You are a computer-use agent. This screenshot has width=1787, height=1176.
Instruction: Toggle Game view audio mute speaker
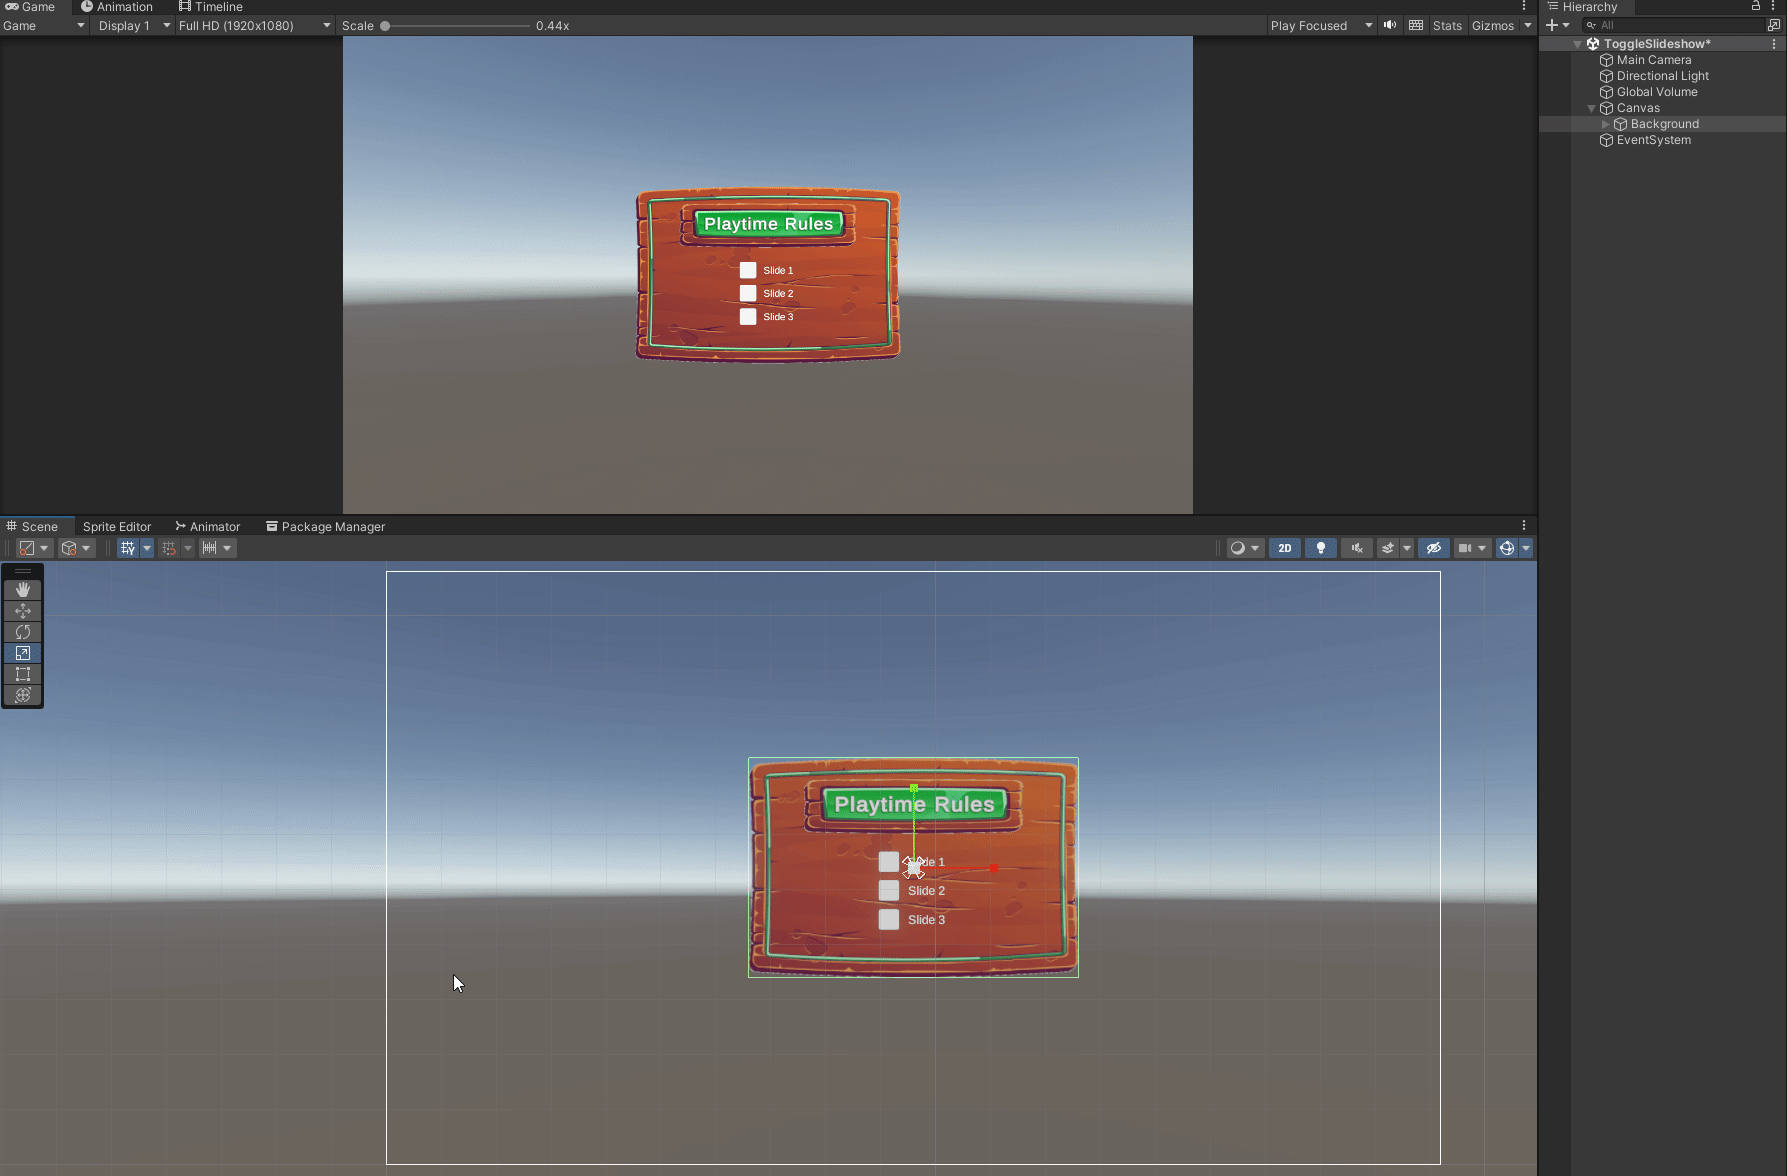tap(1390, 26)
